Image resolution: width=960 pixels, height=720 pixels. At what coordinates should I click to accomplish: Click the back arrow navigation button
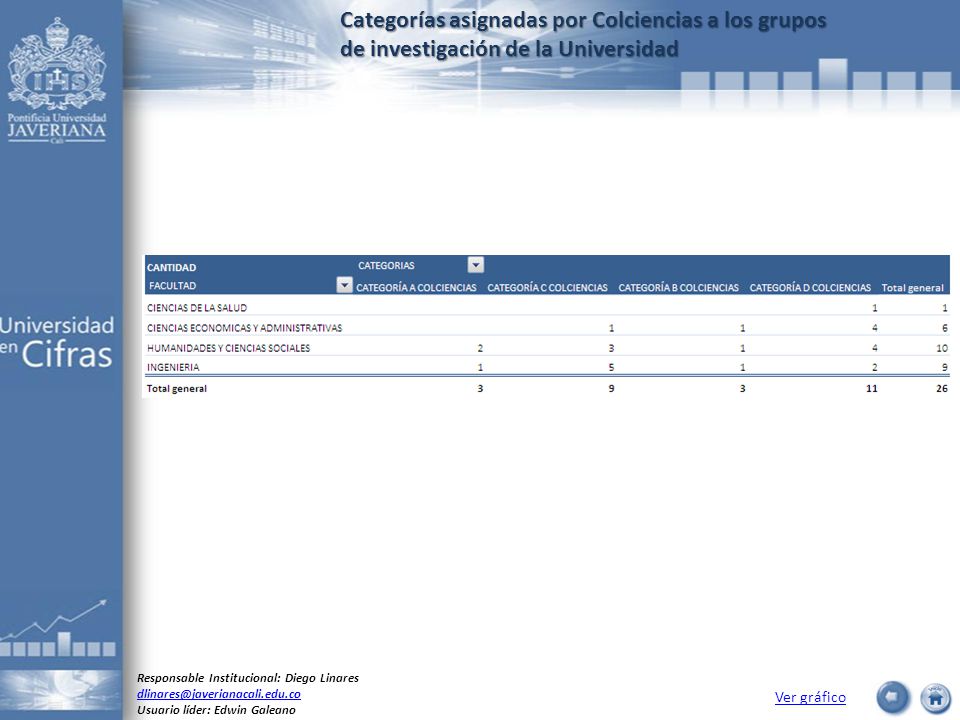point(893,697)
